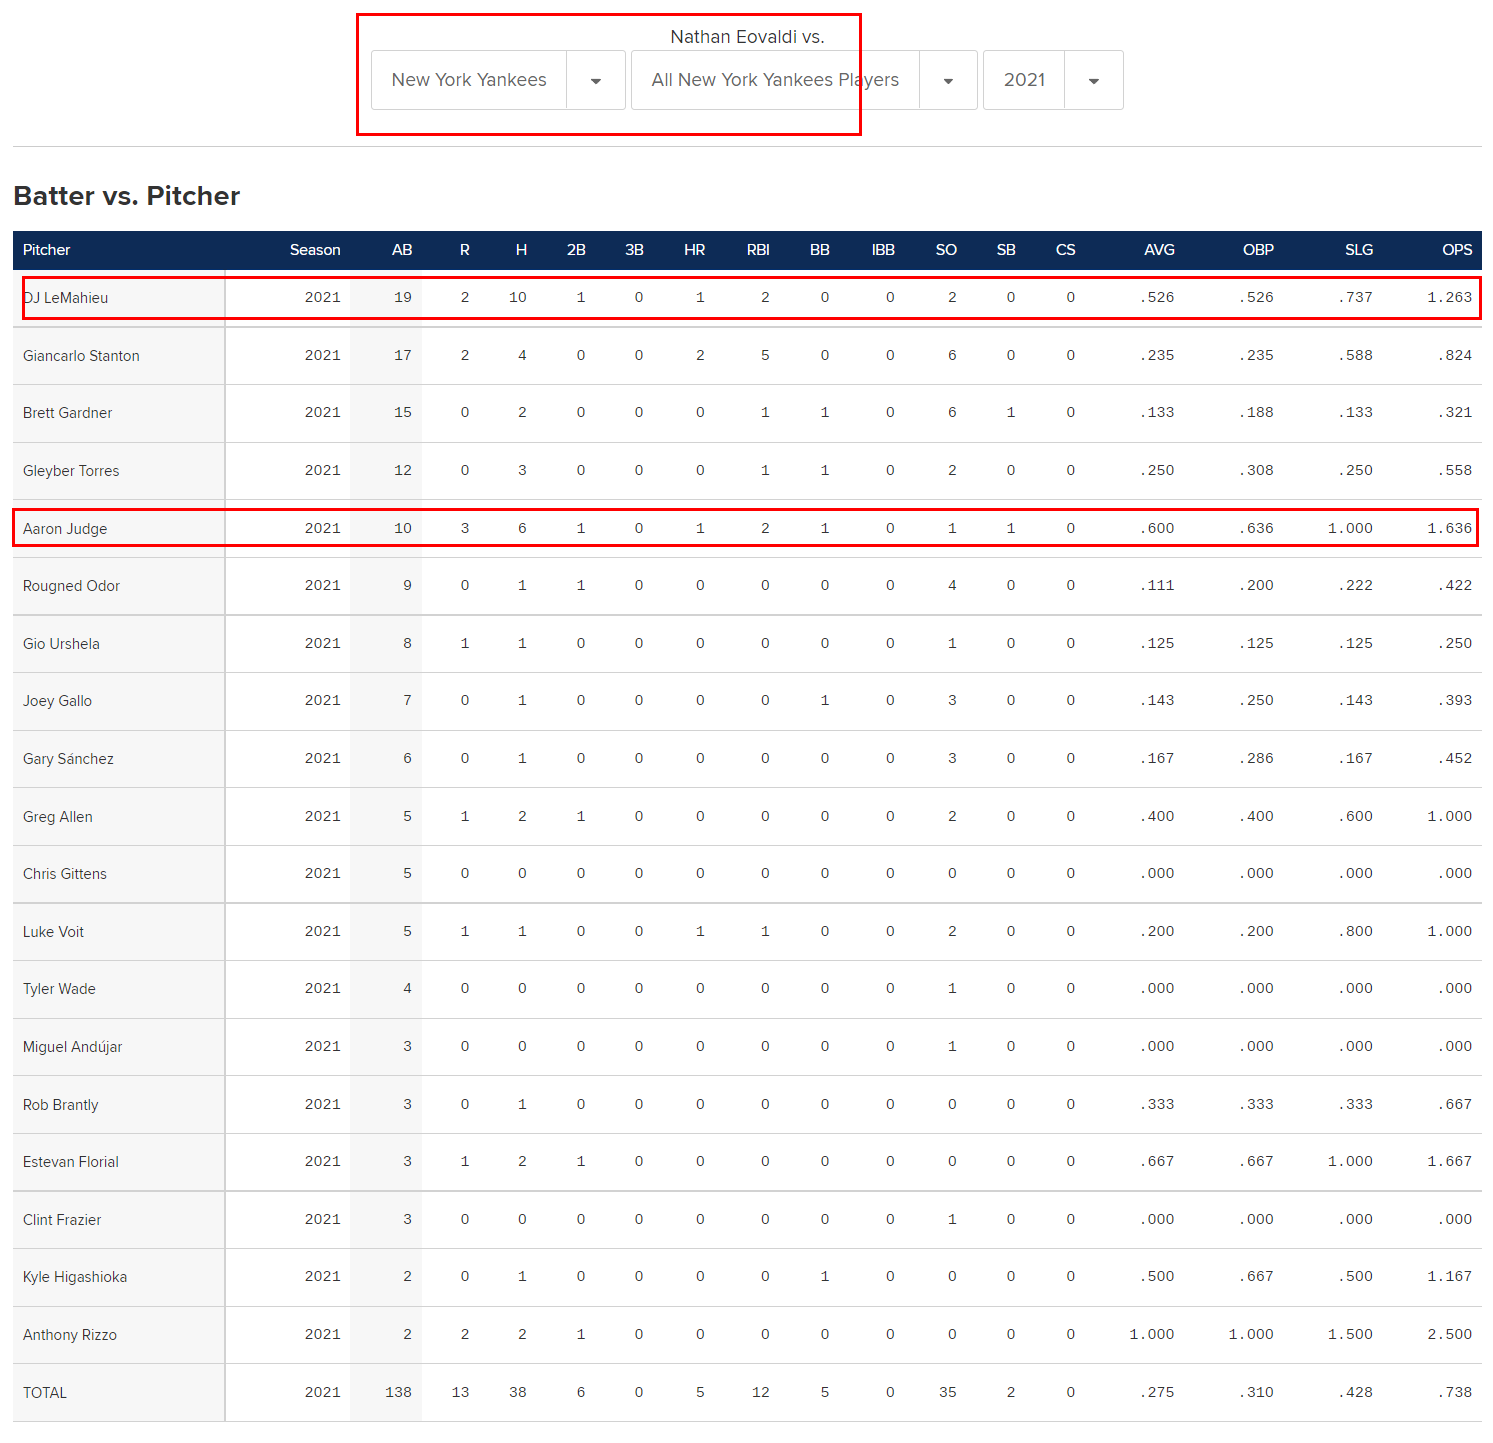This screenshot has height=1443, width=1493.
Task: Expand the team dropdown arrow
Action: [596, 81]
